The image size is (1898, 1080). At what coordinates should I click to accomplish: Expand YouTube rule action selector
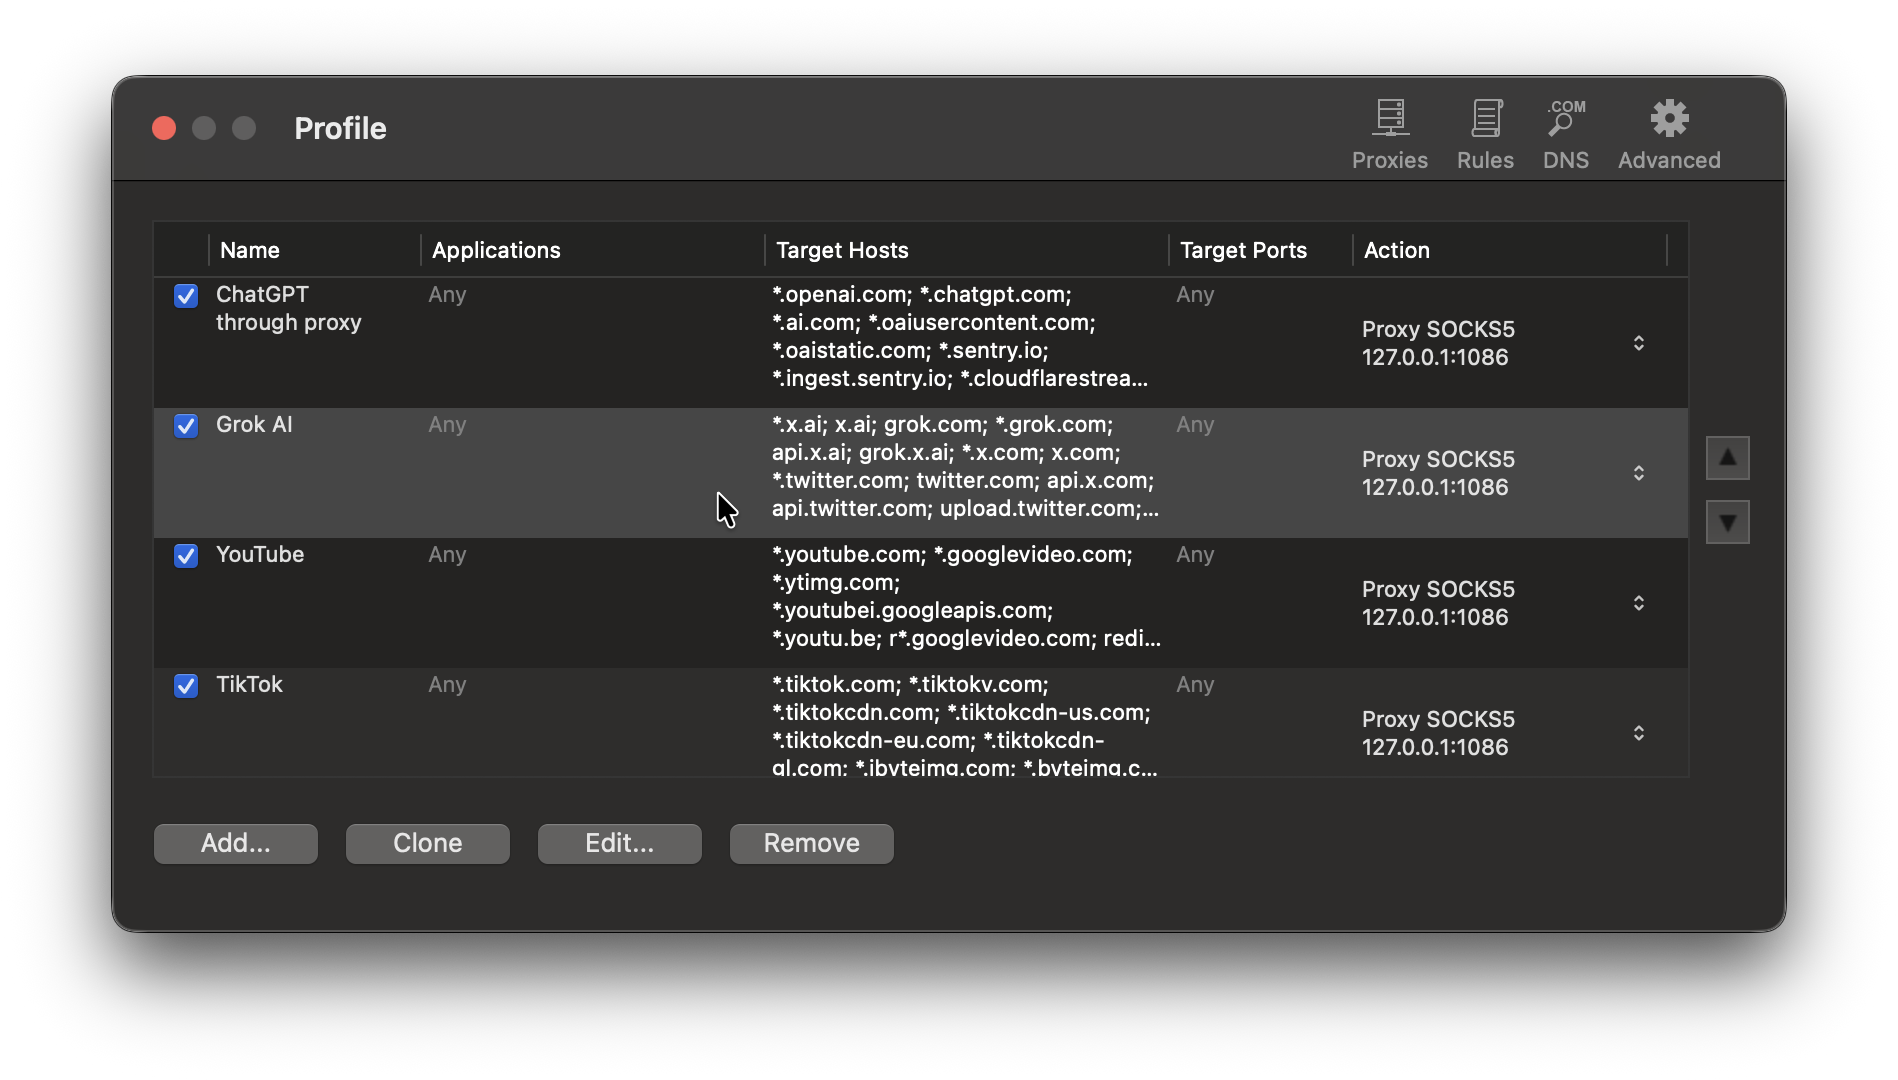click(x=1638, y=603)
